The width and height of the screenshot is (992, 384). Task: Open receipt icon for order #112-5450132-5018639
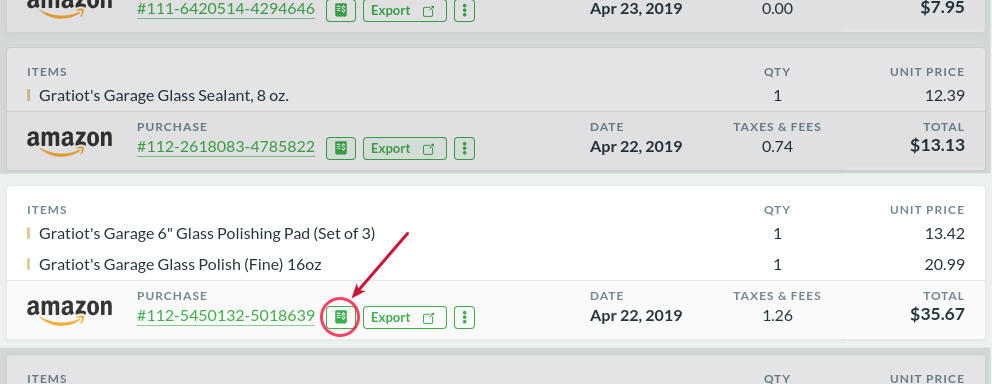[341, 318]
